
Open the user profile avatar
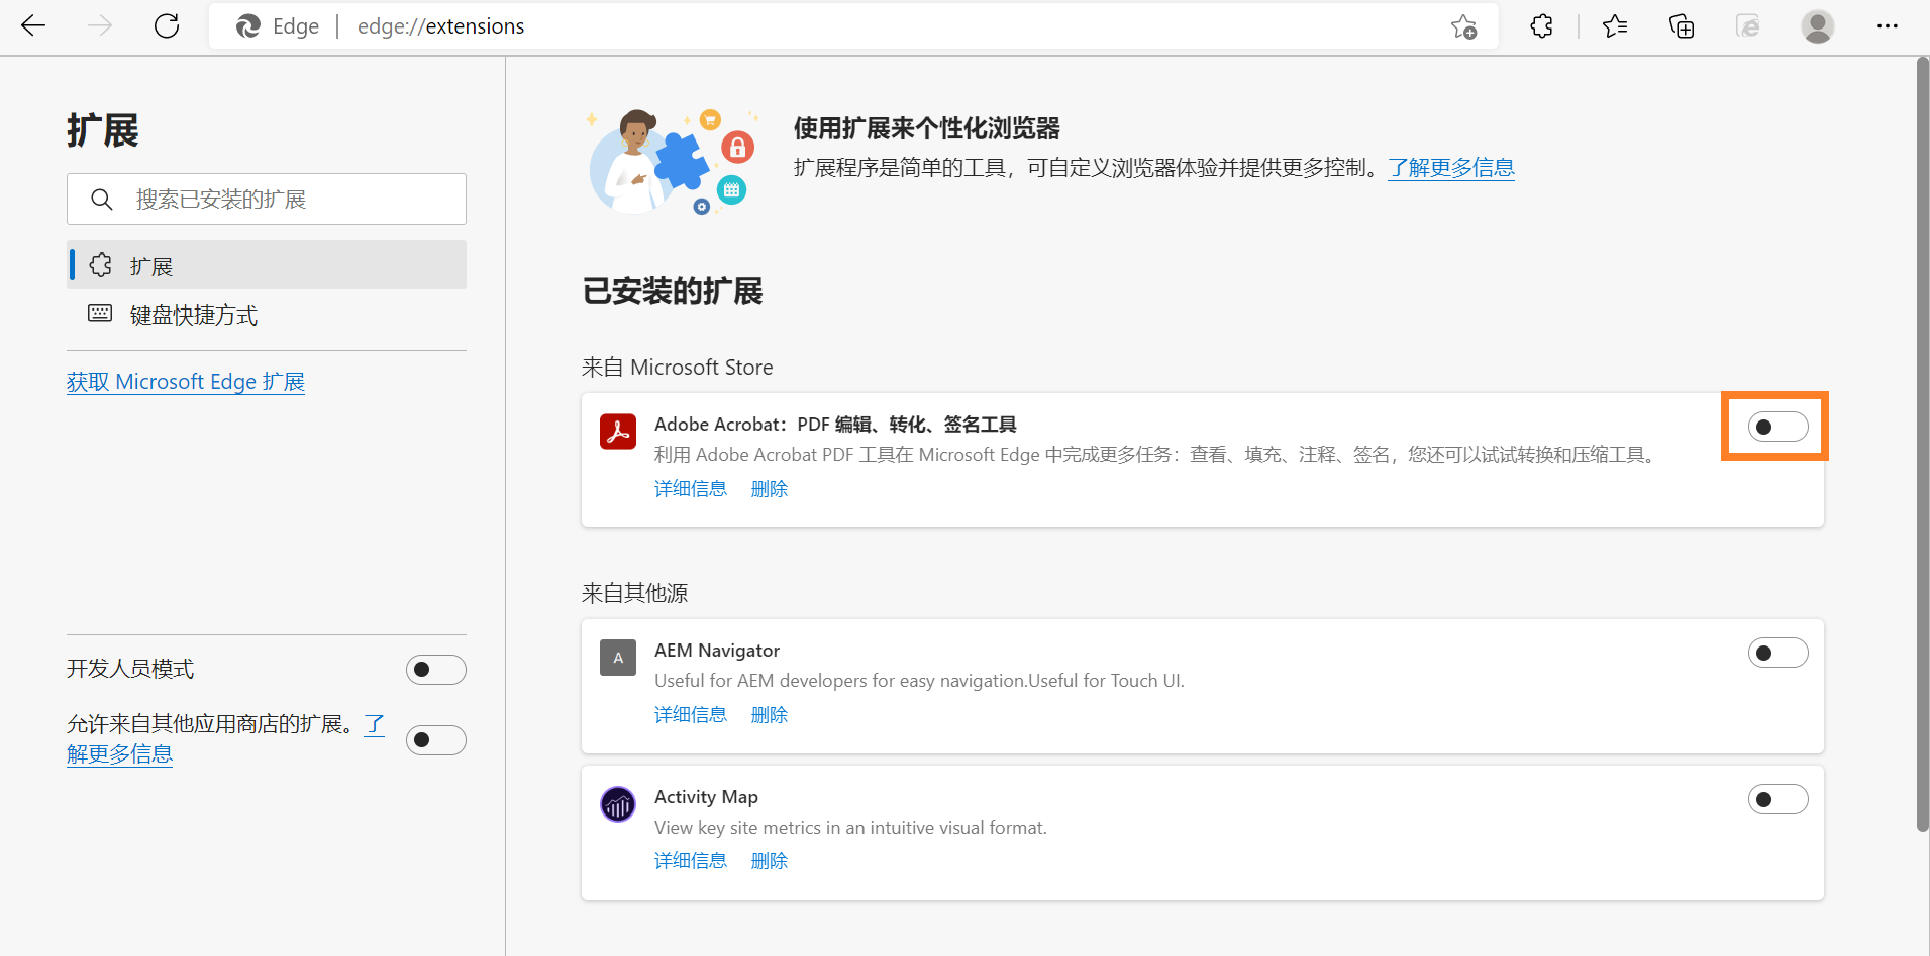[x=1818, y=26]
